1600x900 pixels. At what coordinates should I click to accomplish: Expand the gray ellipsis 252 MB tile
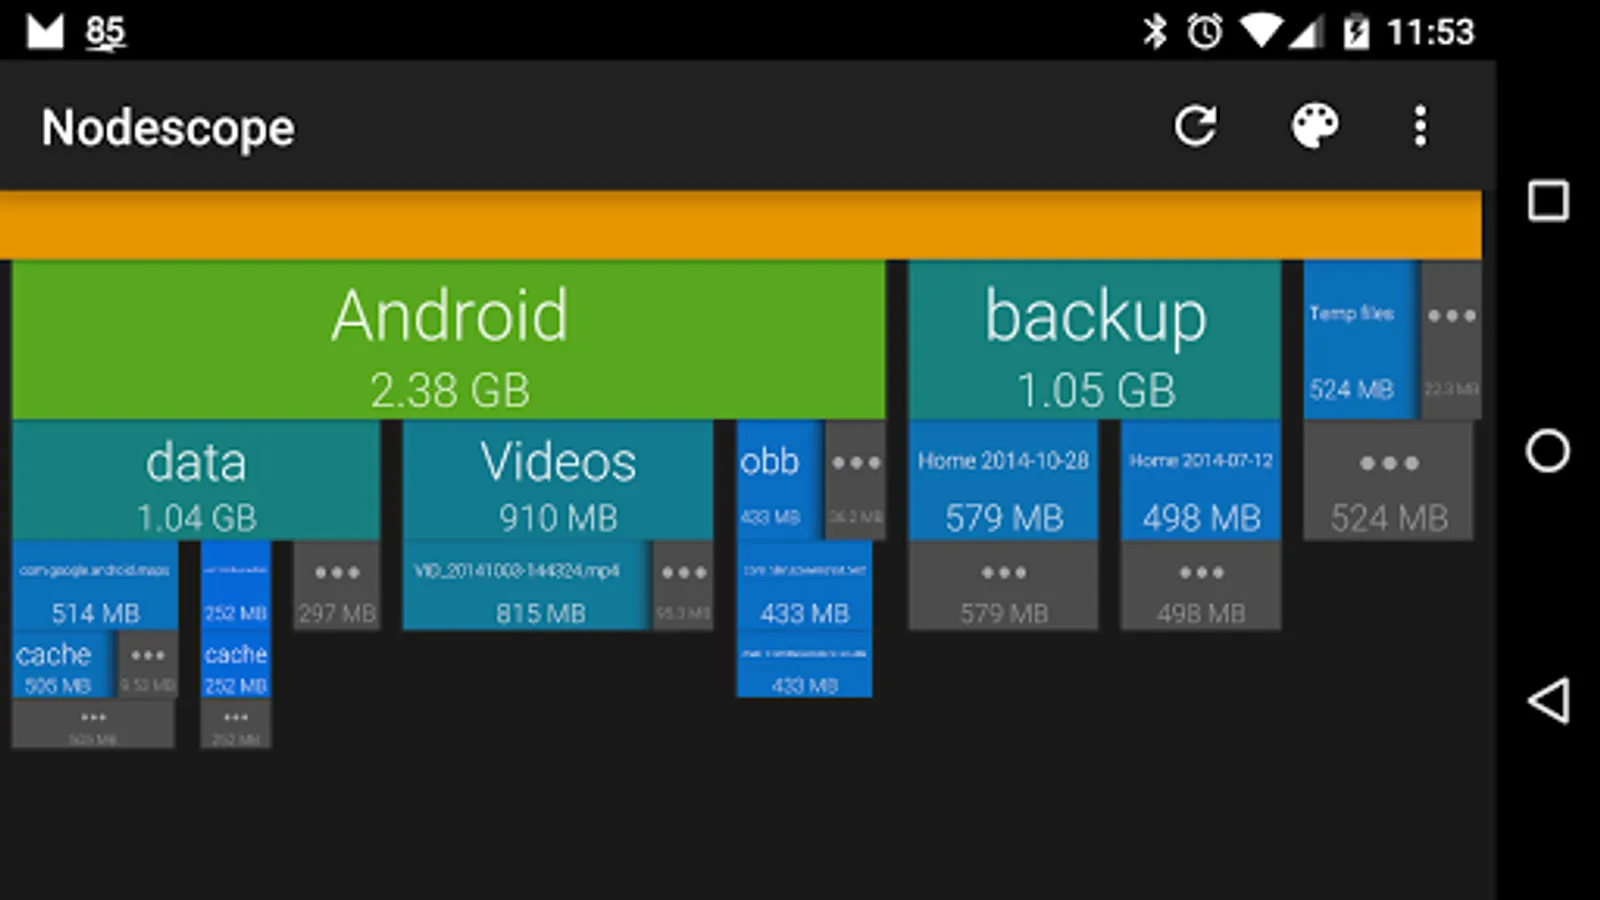tap(236, 724)
